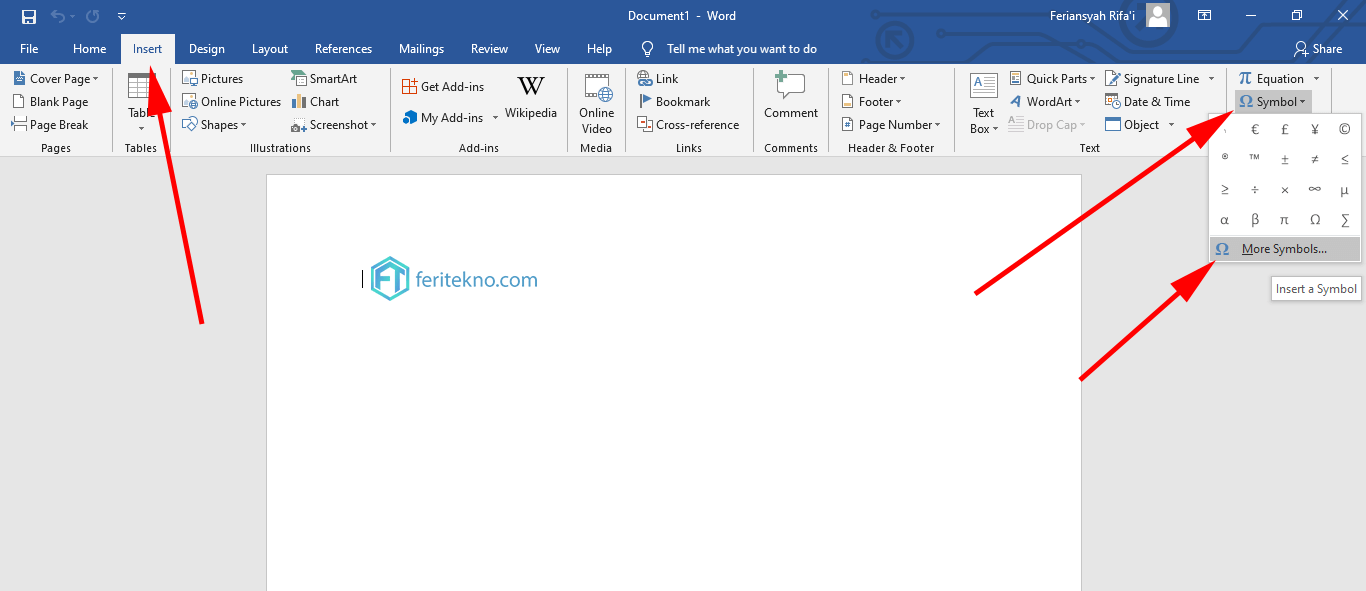Insert Date & Time

pyautogui.click(x=1147, y=102)
